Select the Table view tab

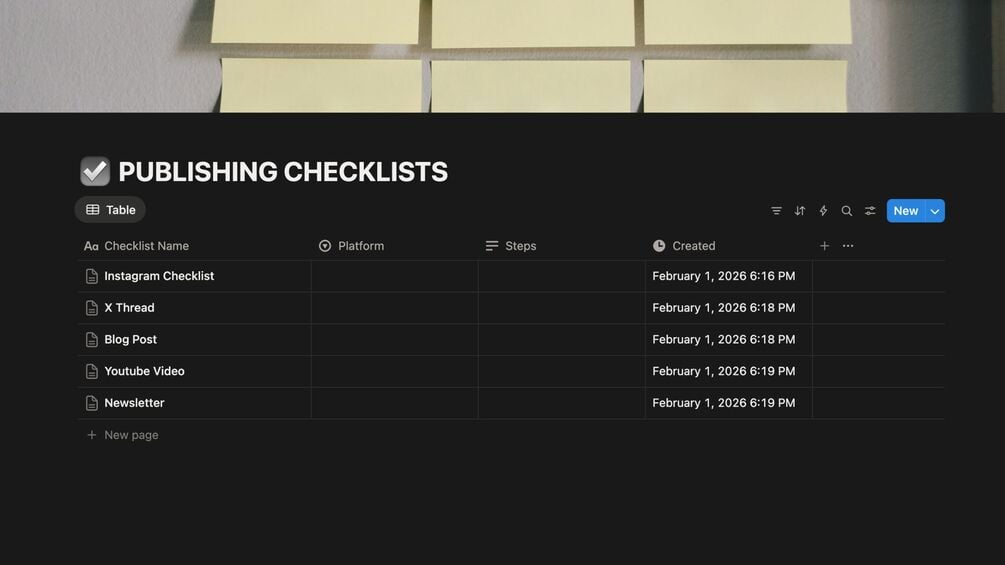(110, 210)
